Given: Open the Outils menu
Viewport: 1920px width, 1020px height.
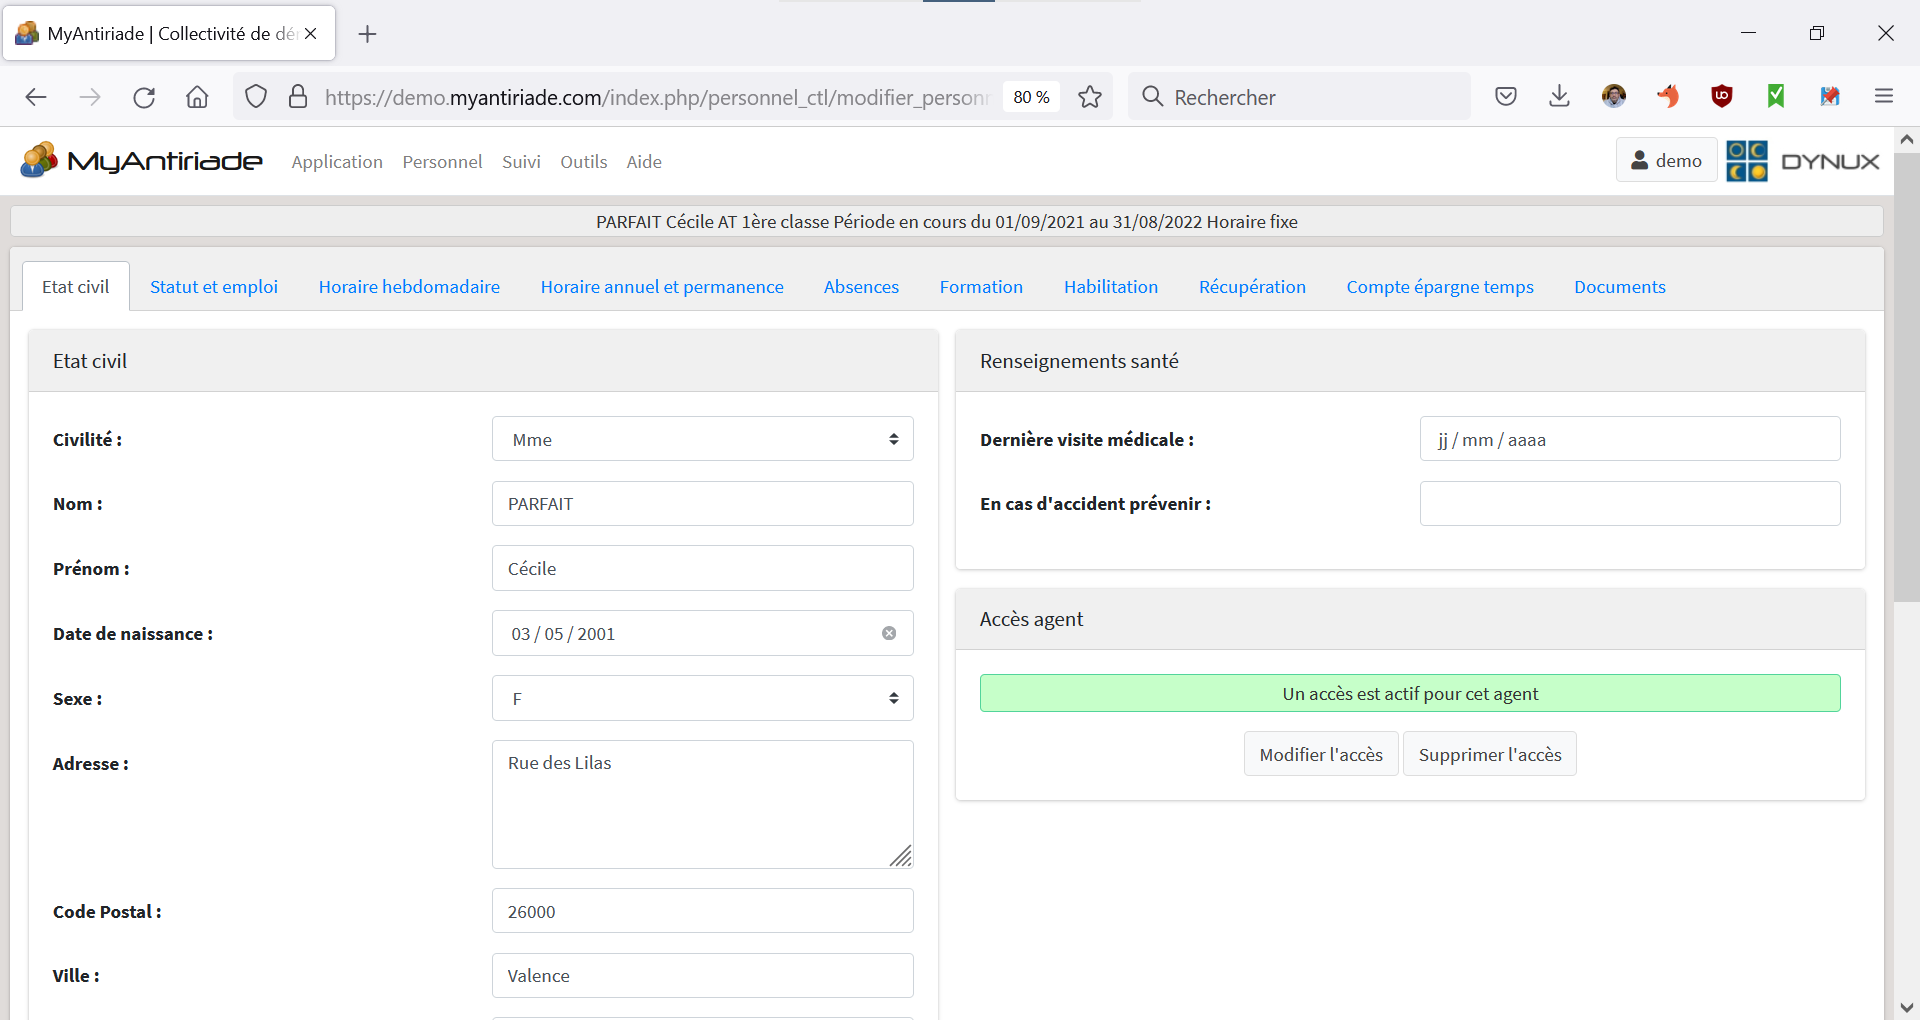Looking at the screenshot, I should (584, 161).
